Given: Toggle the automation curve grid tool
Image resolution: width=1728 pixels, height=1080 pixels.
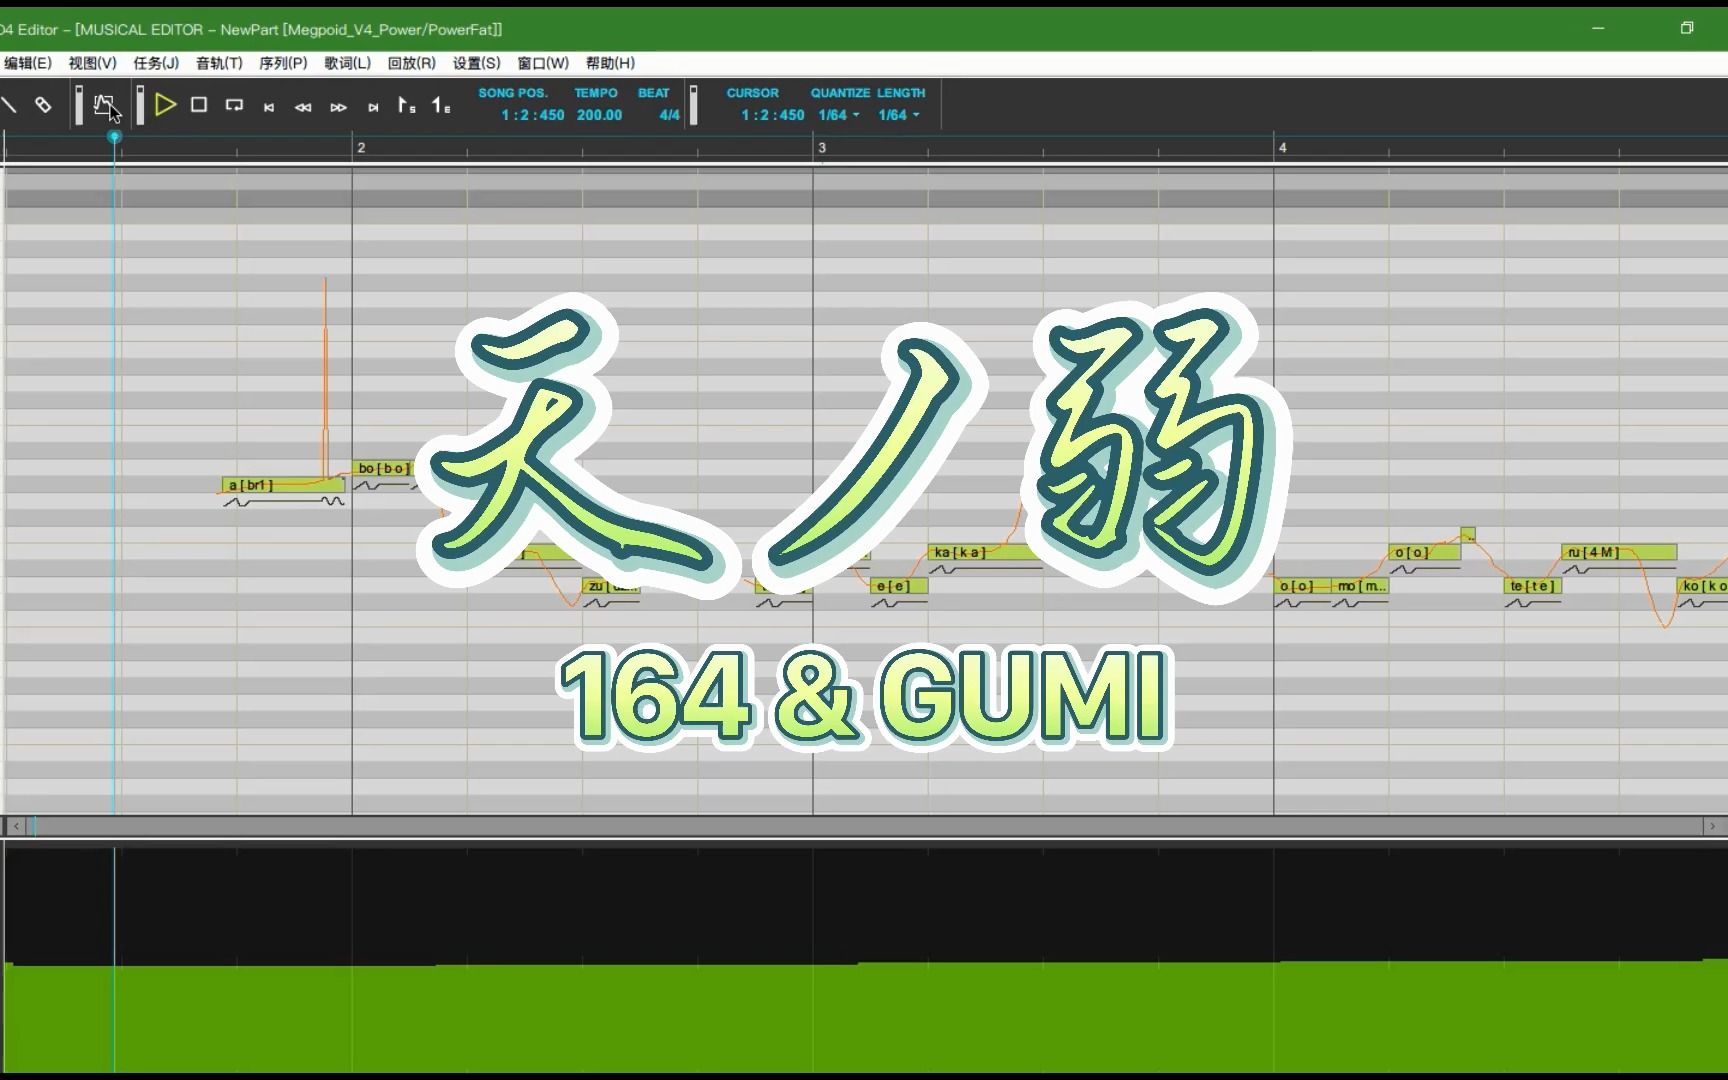Looking at the screenshot, I should 105,104.
